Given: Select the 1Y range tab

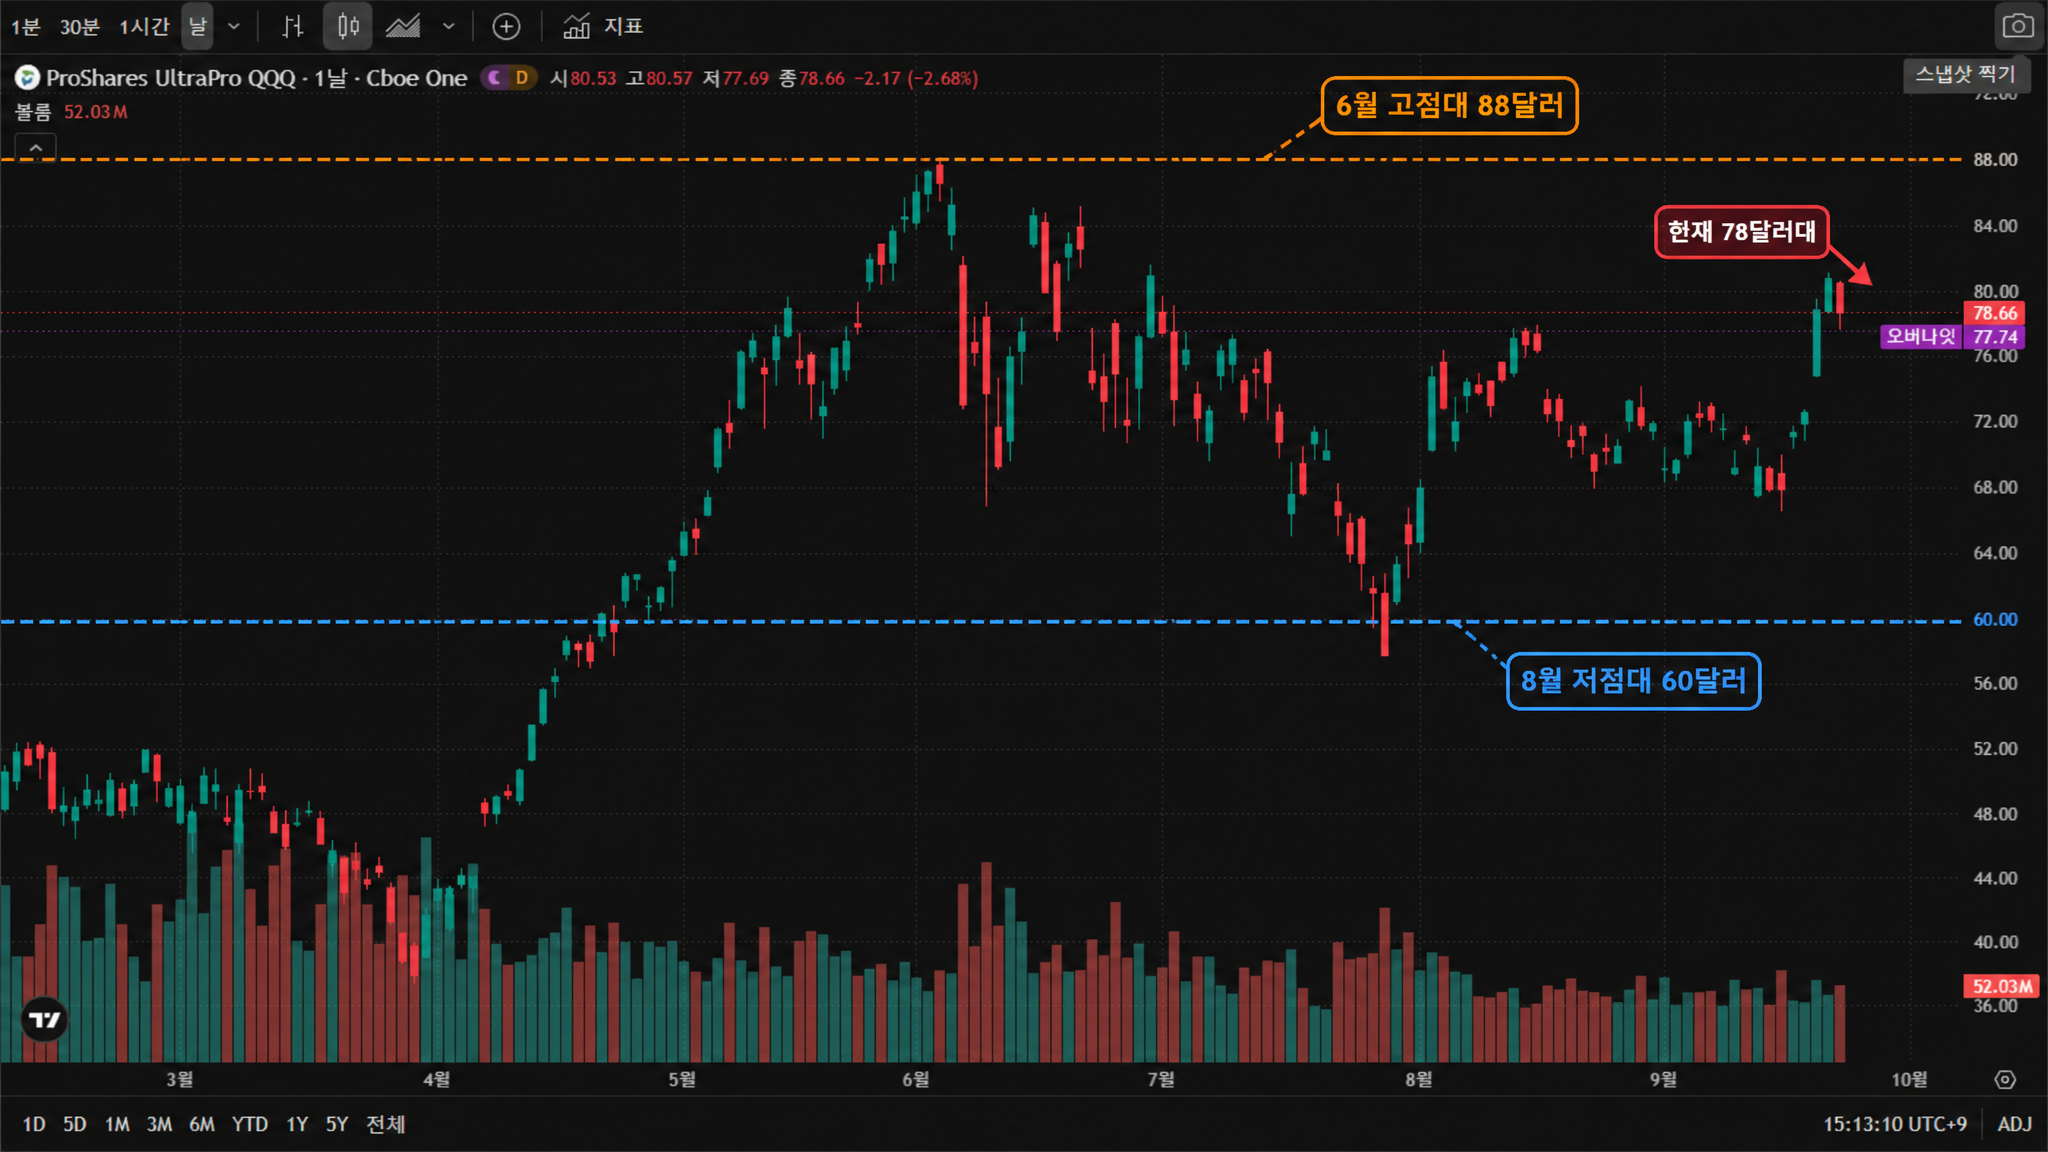Looking at the screenshot, I should 297,1124.
